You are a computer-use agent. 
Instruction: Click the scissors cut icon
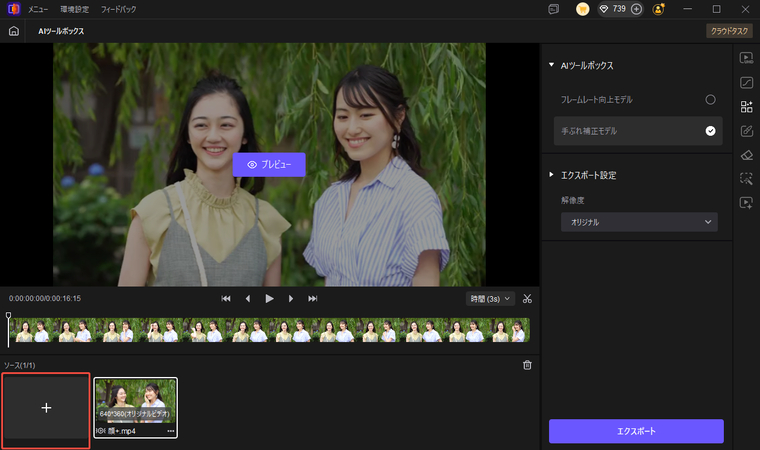528,298
